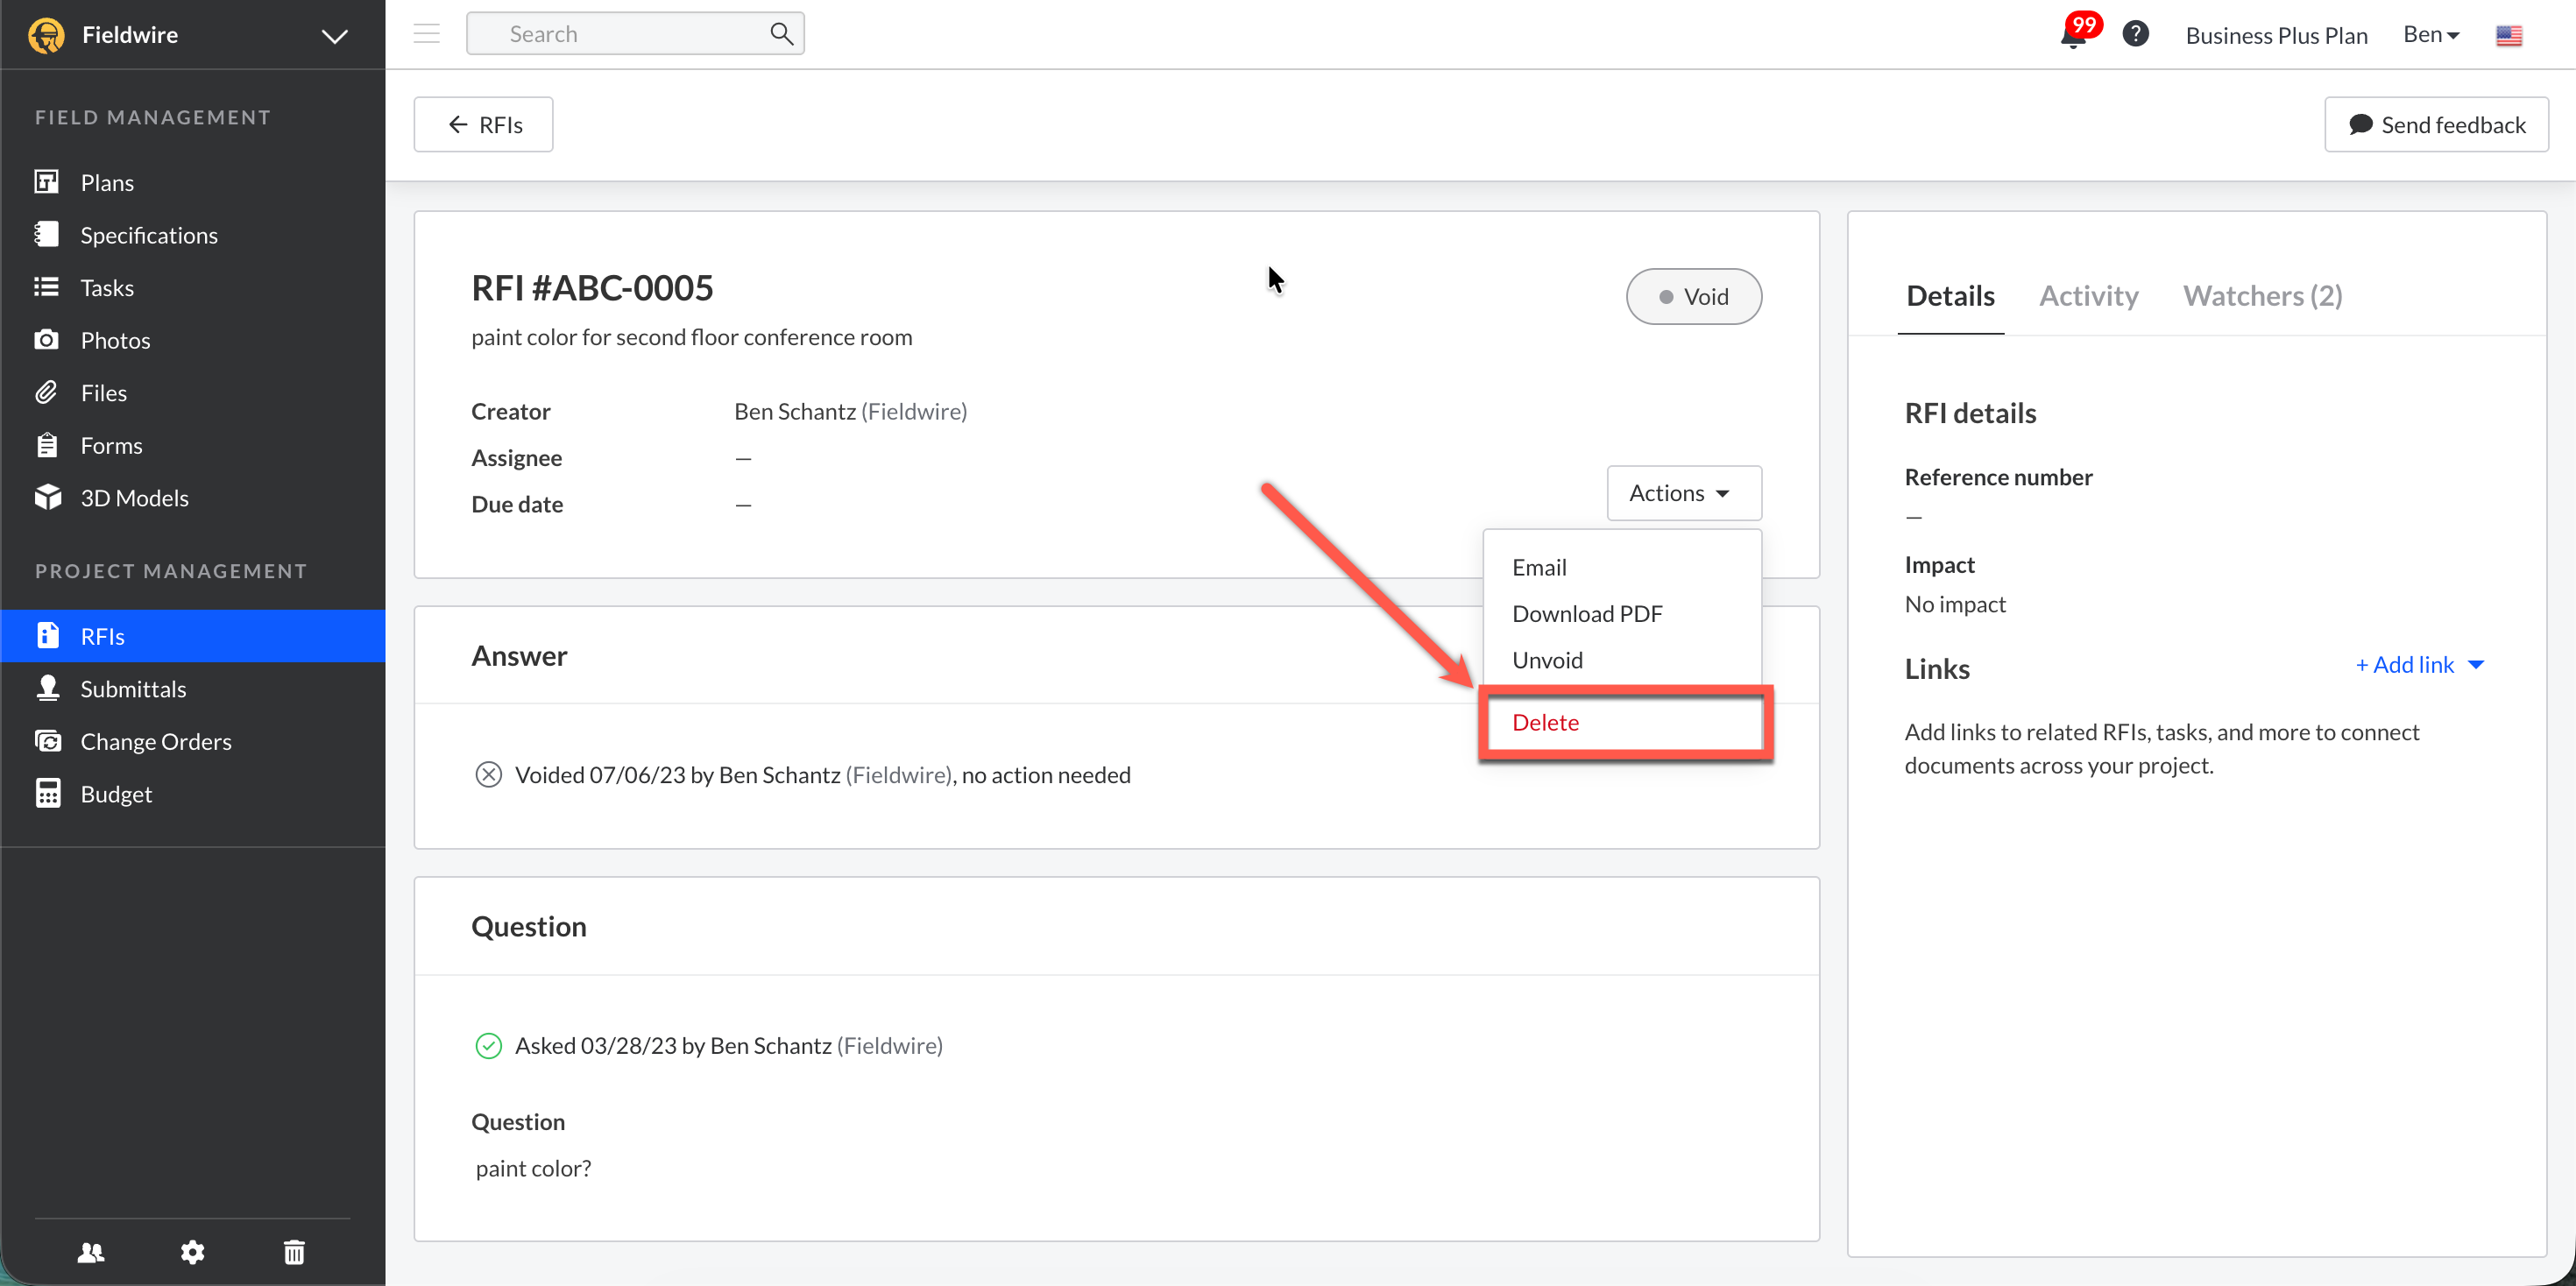The height and width of the screenshot is (1286, 2576).
Task: Select the US flag language icon
Action: pyautogui.click(x=2509, y=36)
